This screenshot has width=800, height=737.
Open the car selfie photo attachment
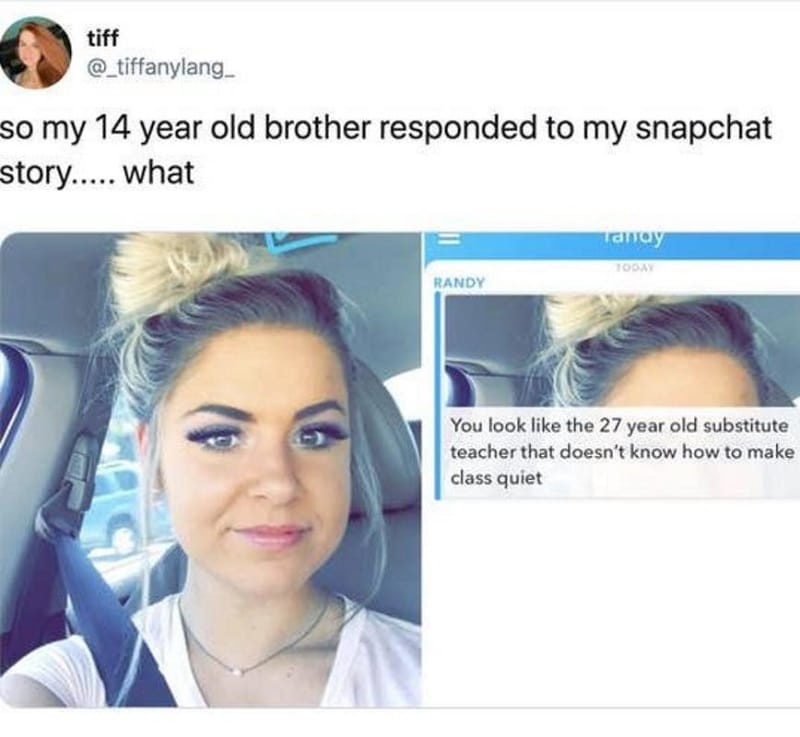210,469
